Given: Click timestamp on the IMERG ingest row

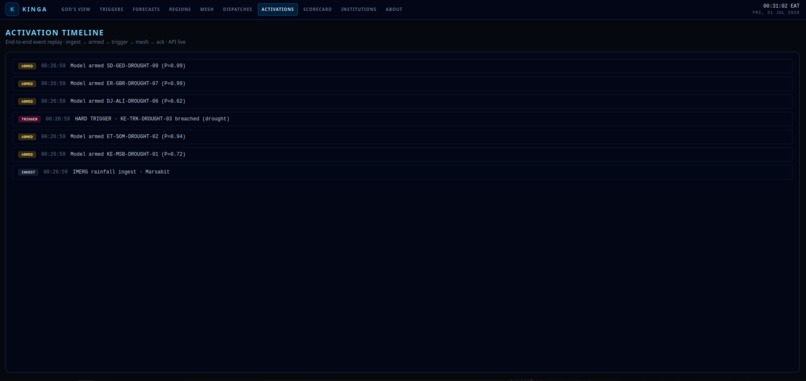Looking at the screenshot, I should [x=56, y=172].
